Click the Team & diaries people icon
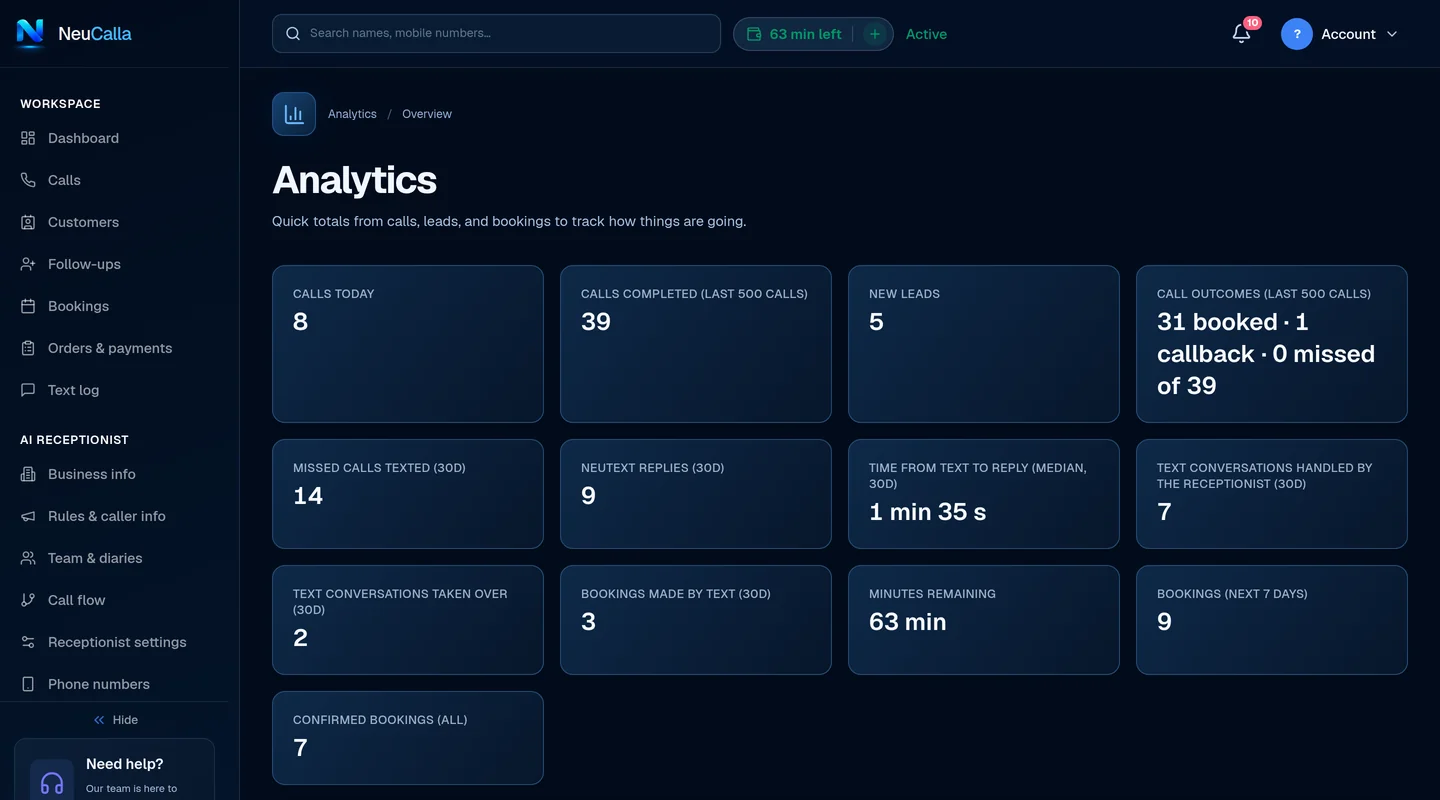 pyautogui.click(x=28, y=558)
